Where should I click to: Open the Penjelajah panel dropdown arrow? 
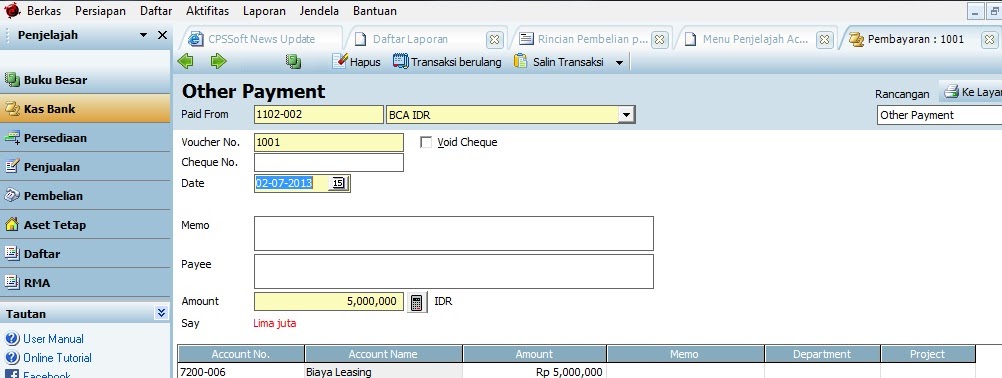(144, 35)
